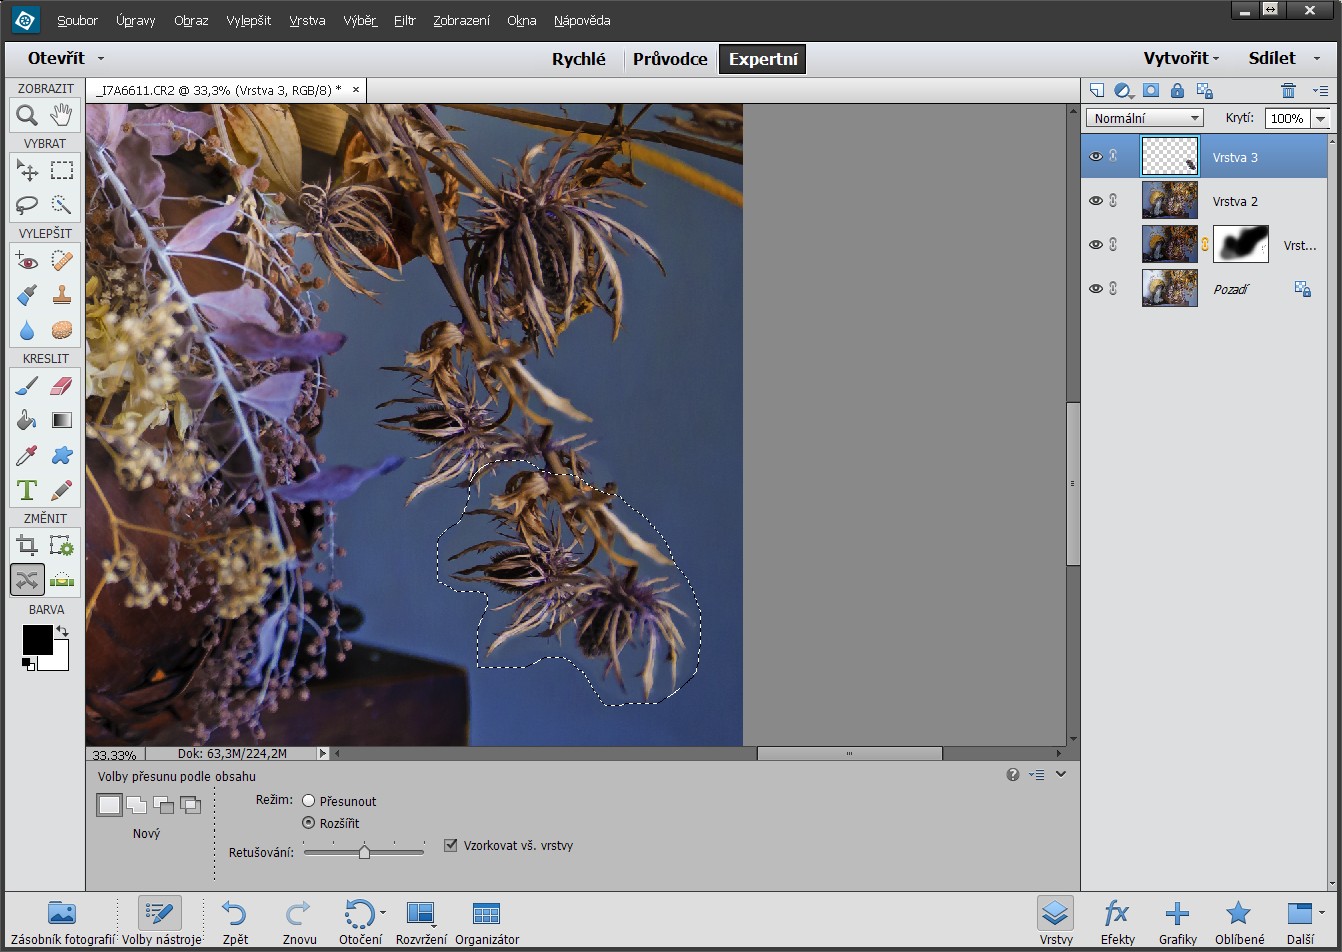
Task: Choose the Eraser tool
Action: 62,386
